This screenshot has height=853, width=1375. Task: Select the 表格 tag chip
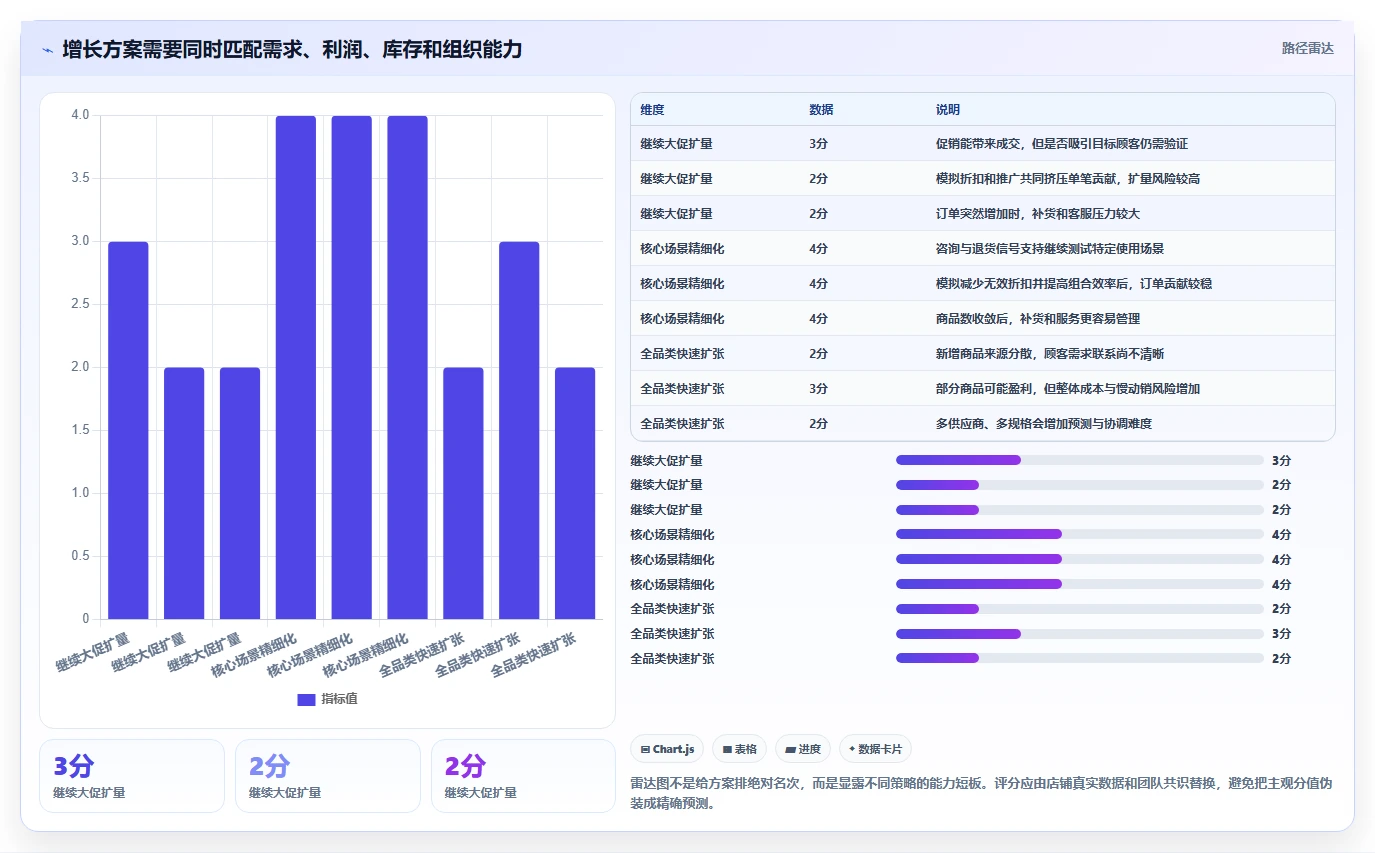(x=740, y=749)
